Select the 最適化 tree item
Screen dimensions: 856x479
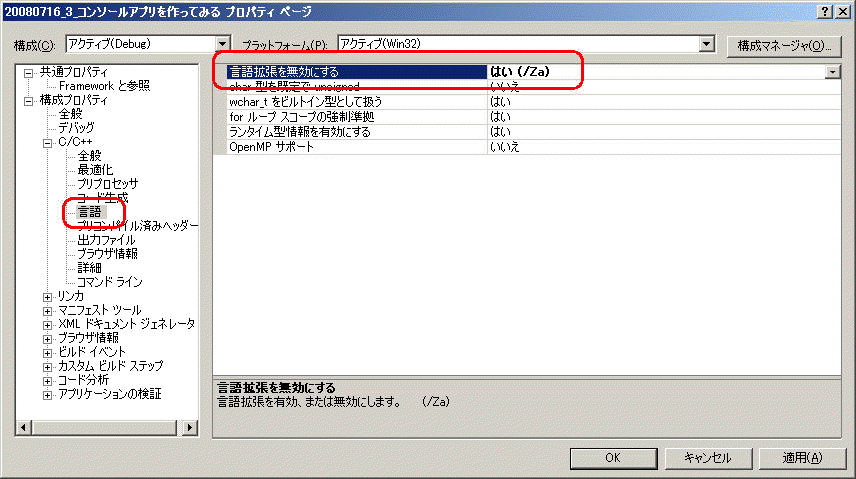pos(95,170)
